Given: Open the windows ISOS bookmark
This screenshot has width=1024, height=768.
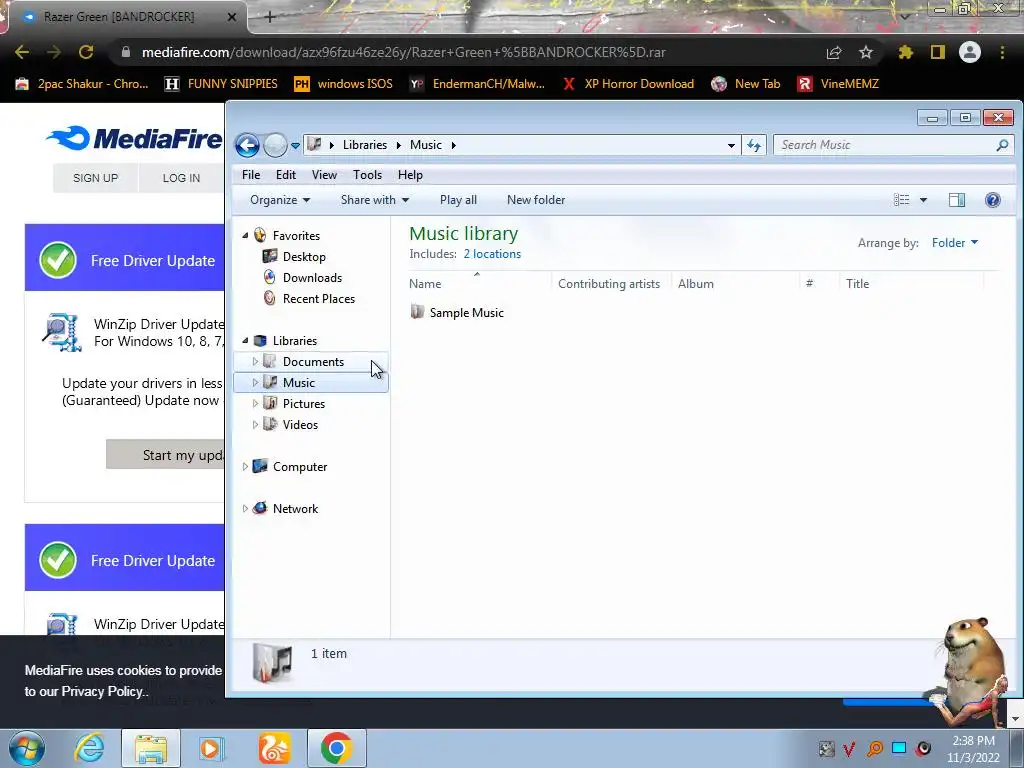Looking at the screenshot, I should click(x=344, y=84).
